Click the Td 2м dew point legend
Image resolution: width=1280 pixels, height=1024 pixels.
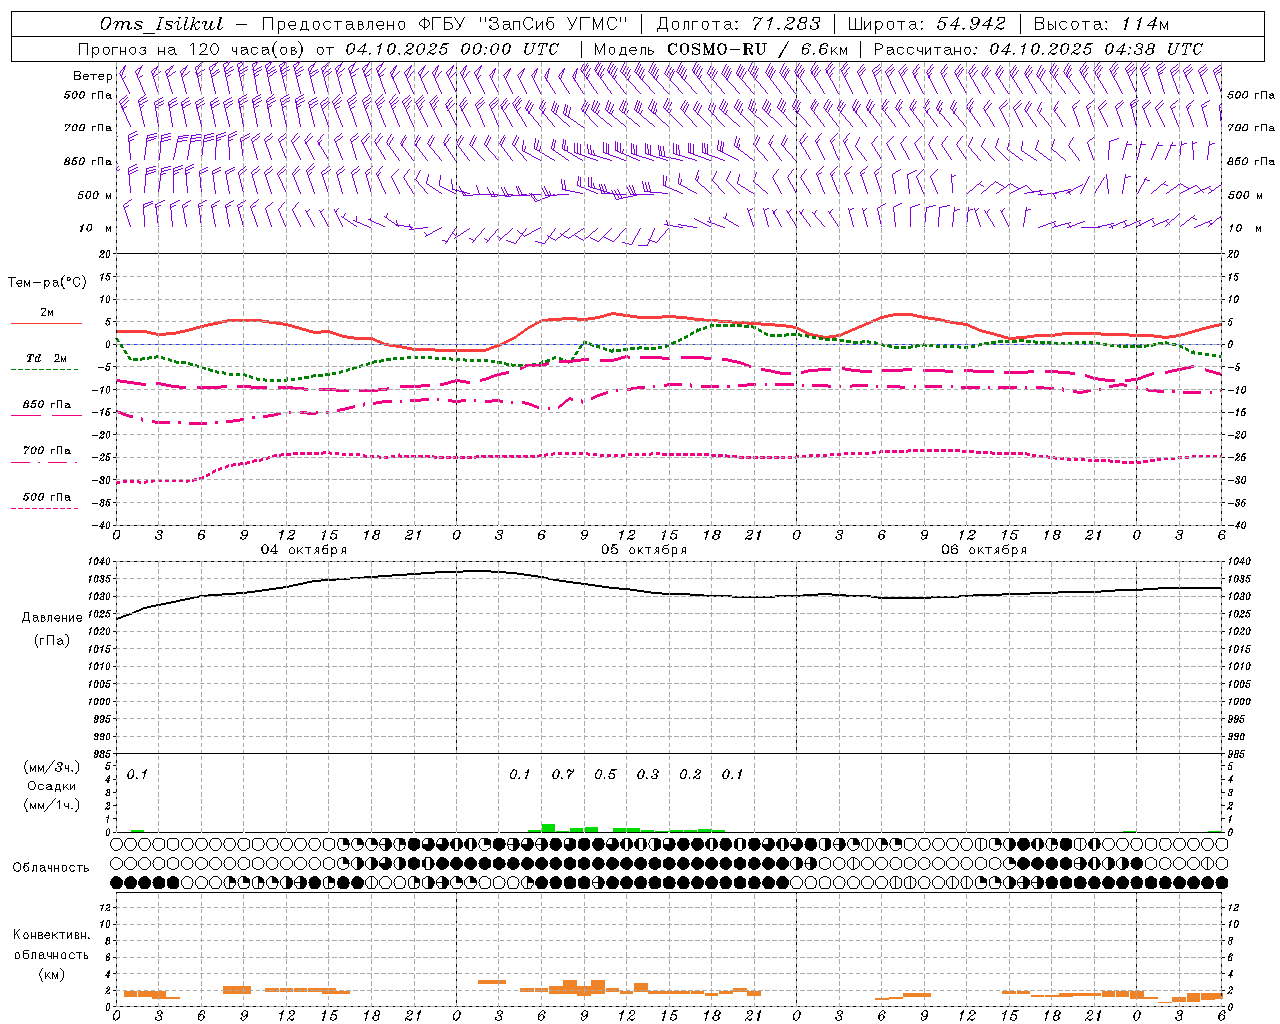pos(46,358)
